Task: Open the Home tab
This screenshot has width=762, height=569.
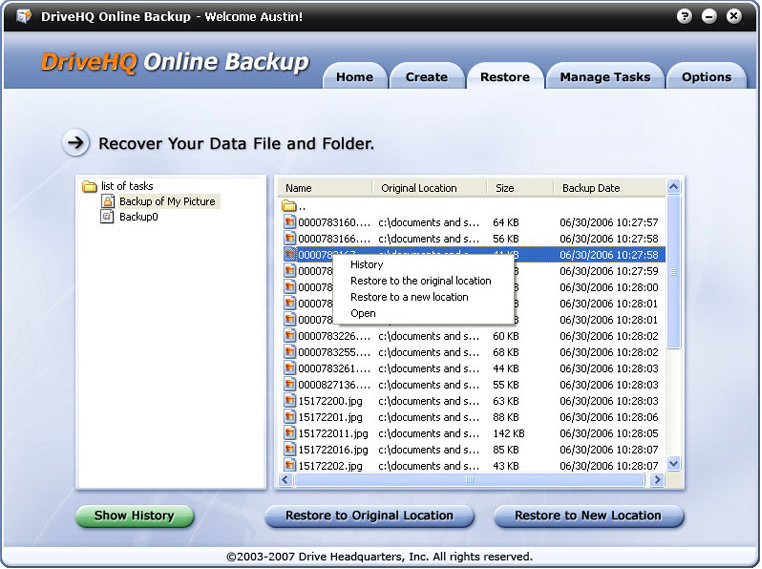Action: (355, 77)
